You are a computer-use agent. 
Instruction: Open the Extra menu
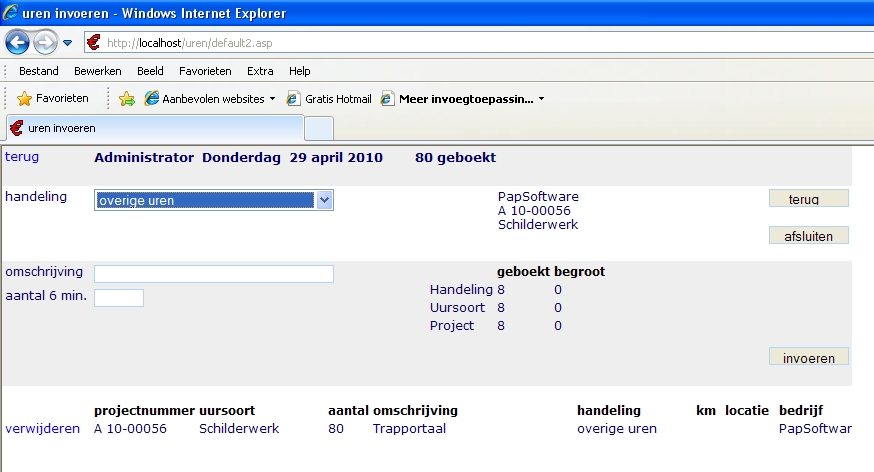click(260, 71)
